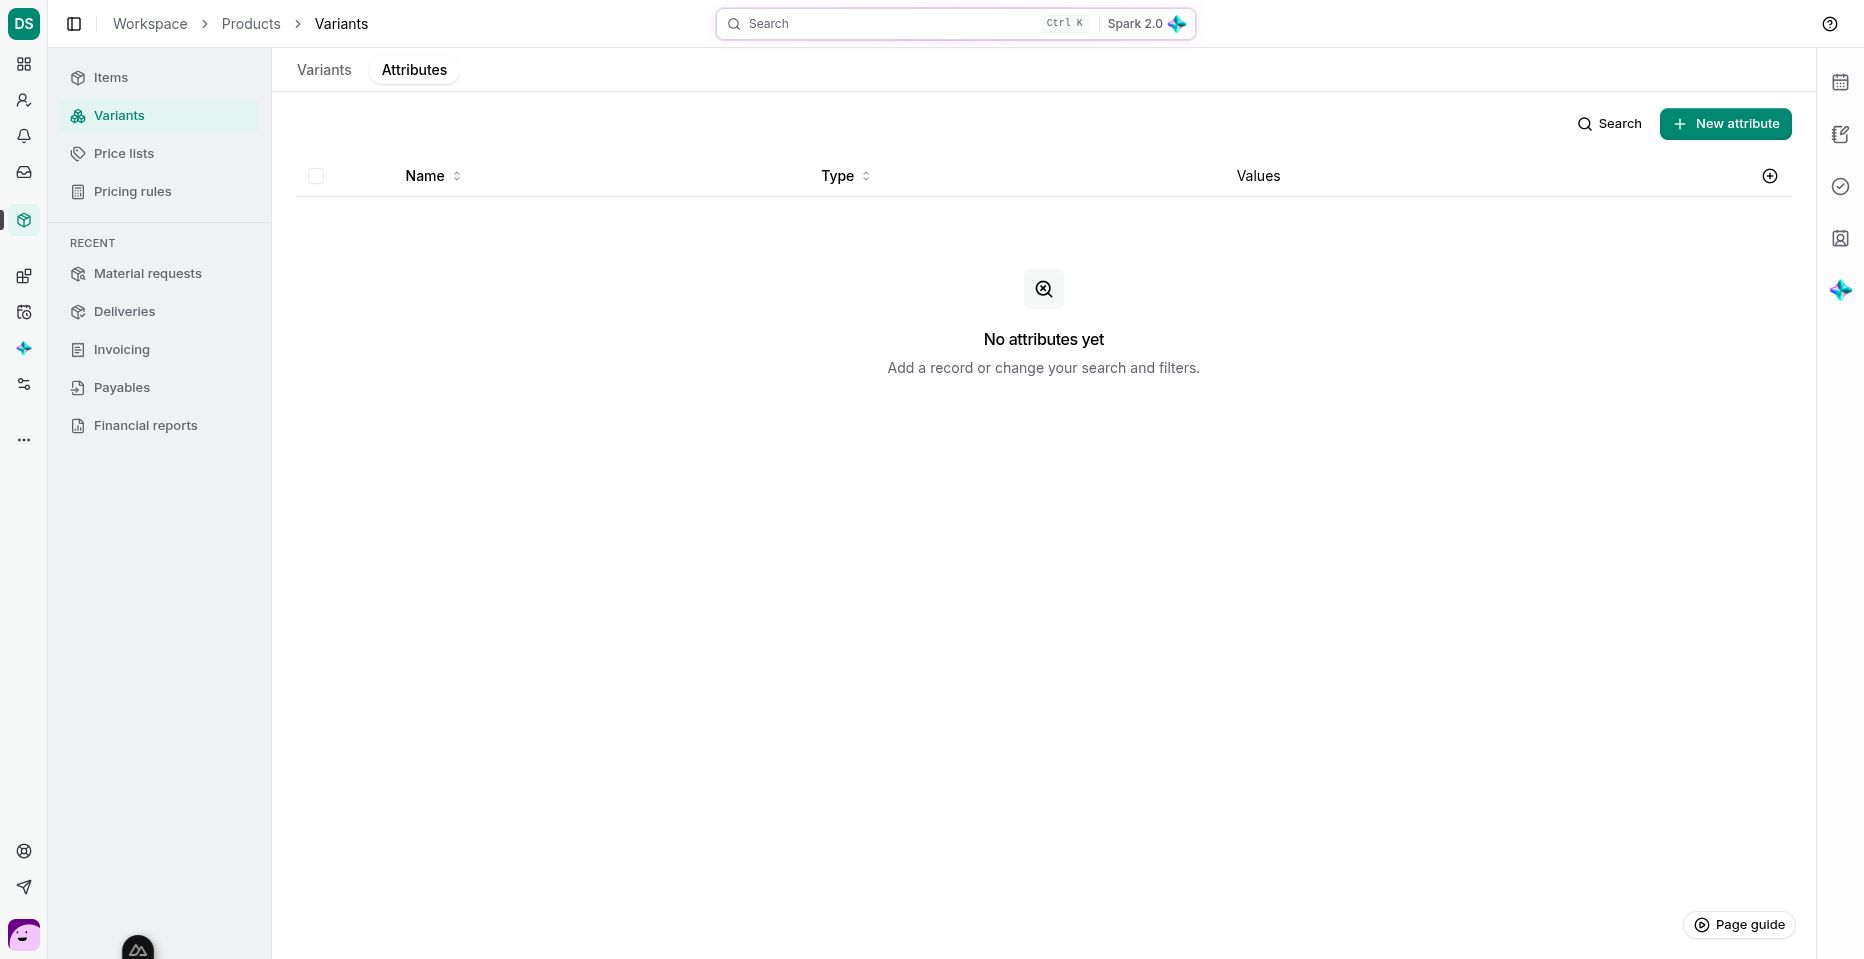Open the Spark sparkle icon in right rail
The image size is (1864, 959).
tap(1840, 290)
